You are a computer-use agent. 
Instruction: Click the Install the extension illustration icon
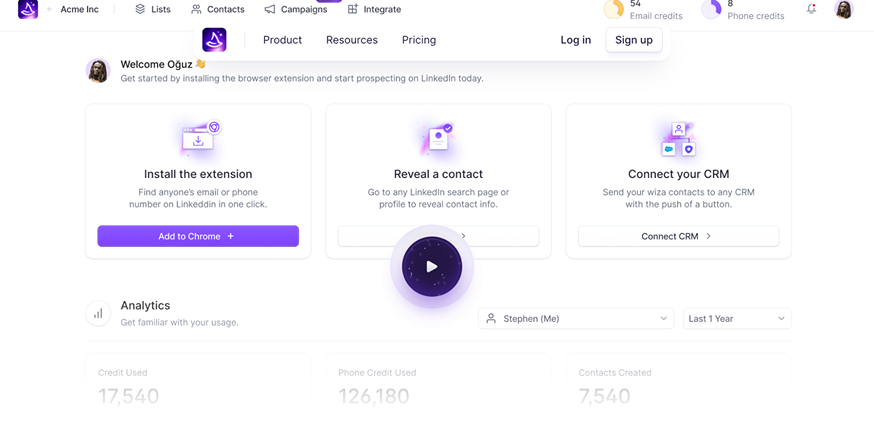click(x=198, y=140)
